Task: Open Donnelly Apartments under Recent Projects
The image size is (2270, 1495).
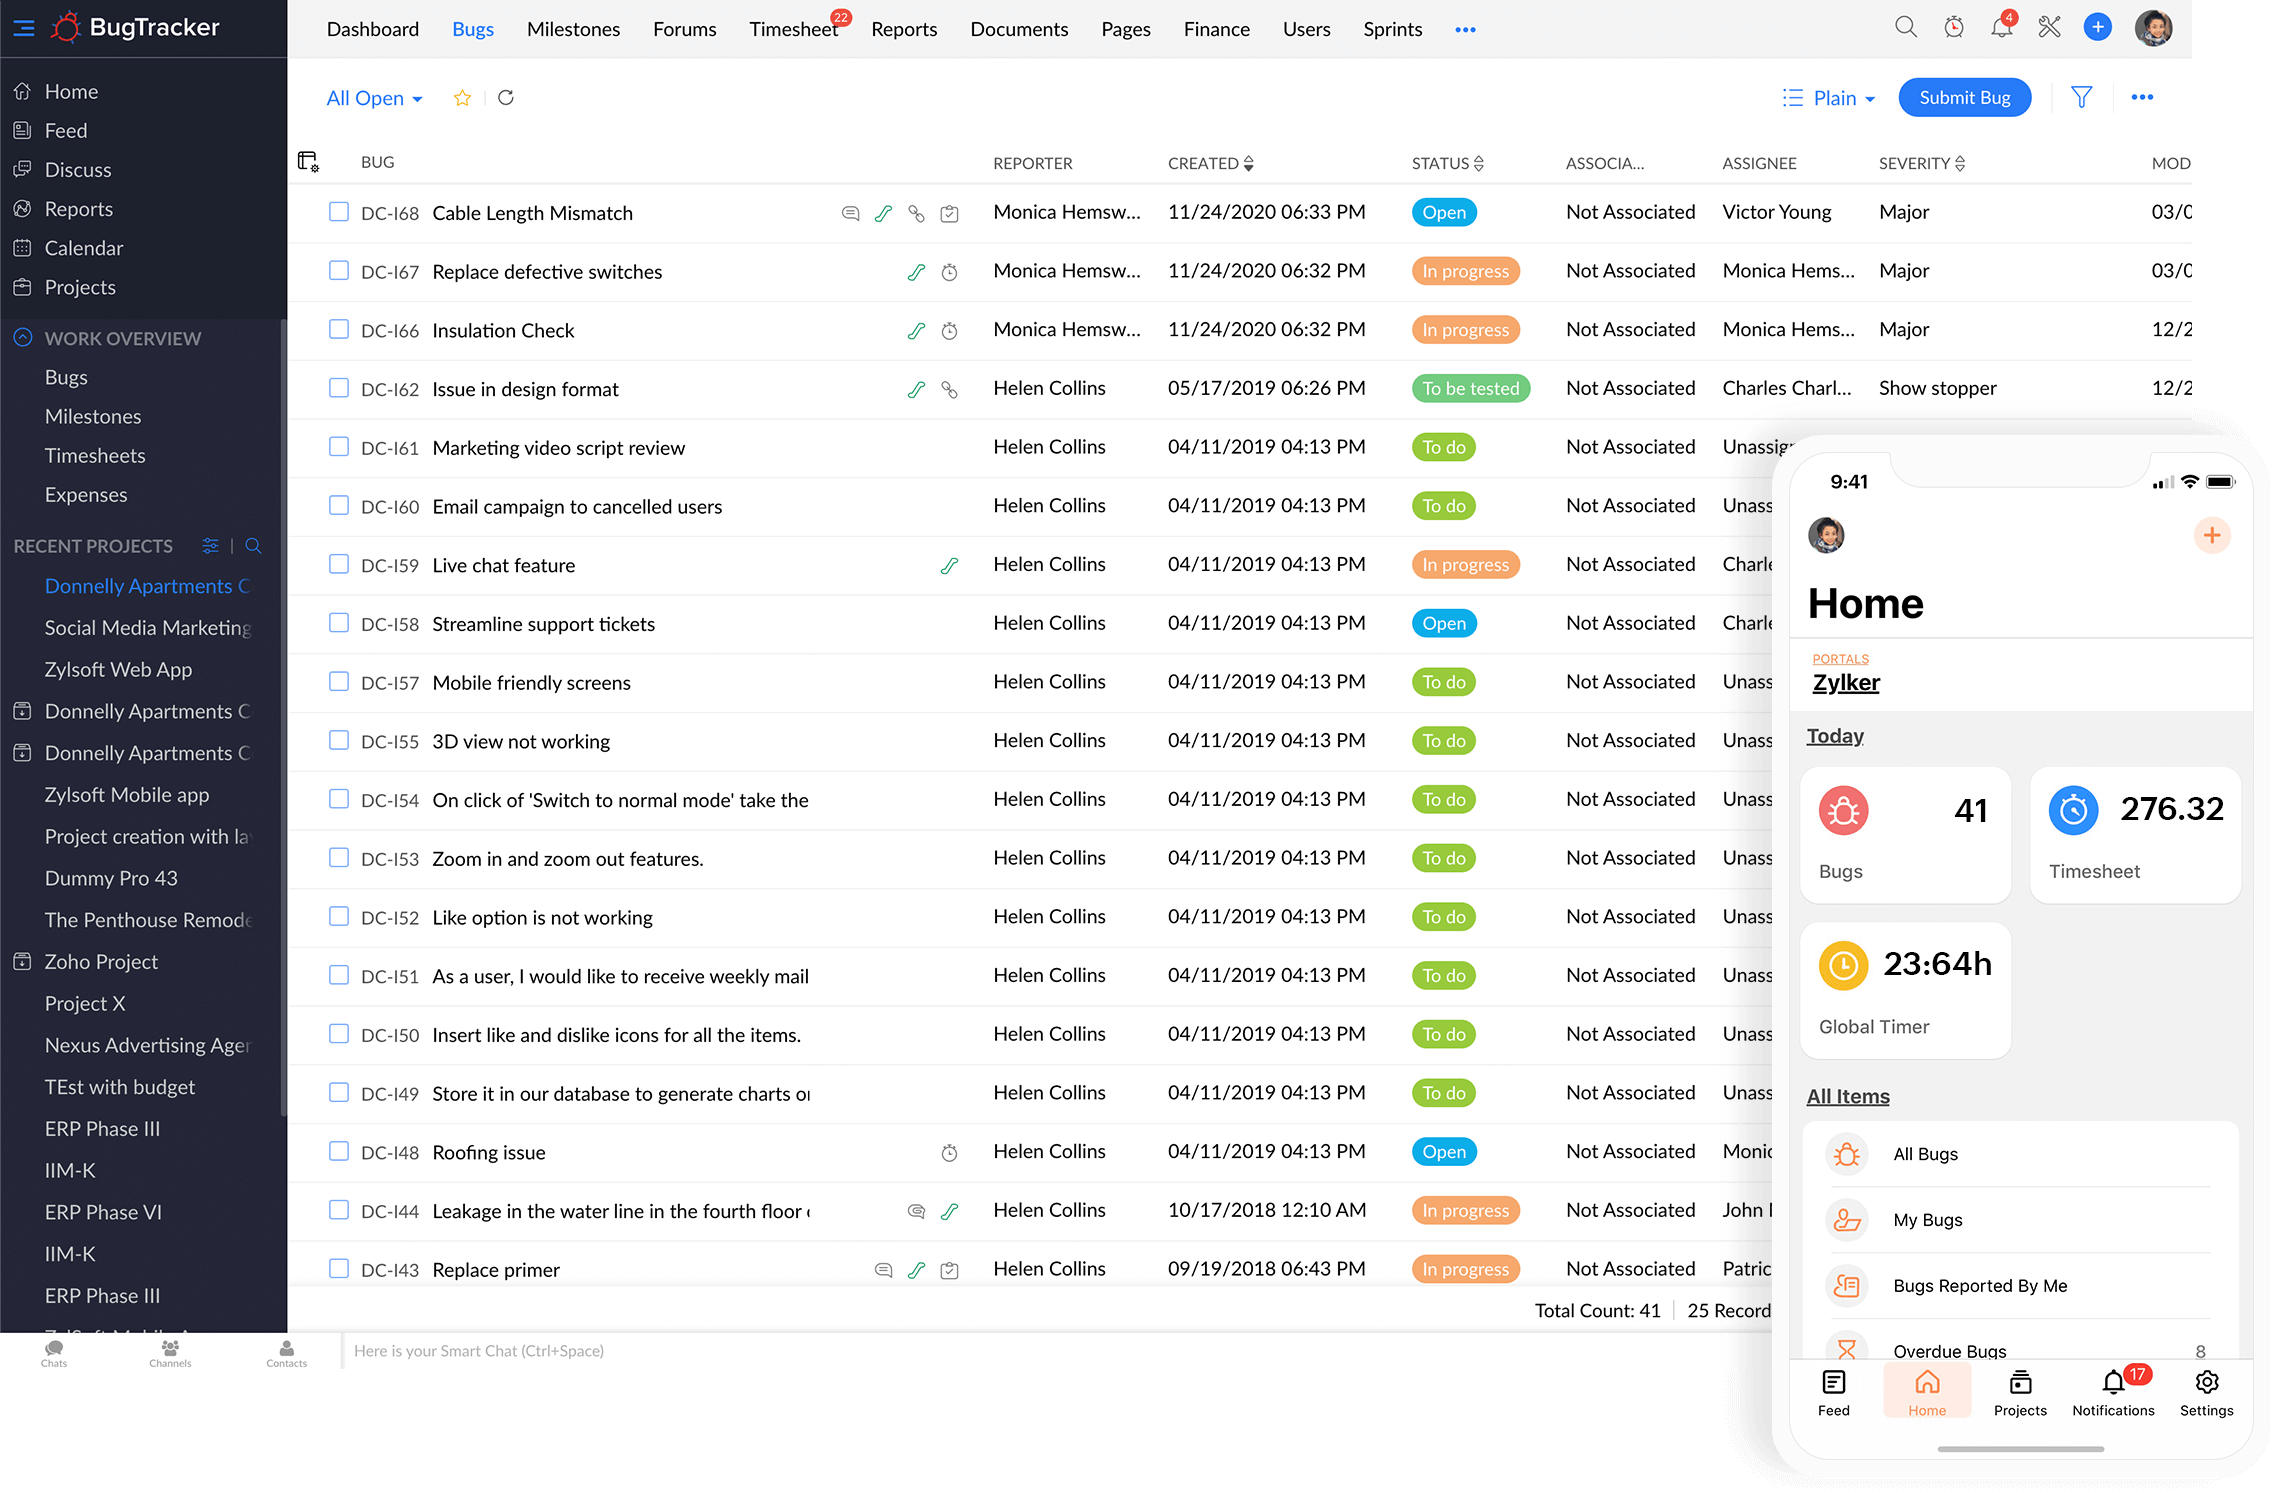Action: click(146, 586)
